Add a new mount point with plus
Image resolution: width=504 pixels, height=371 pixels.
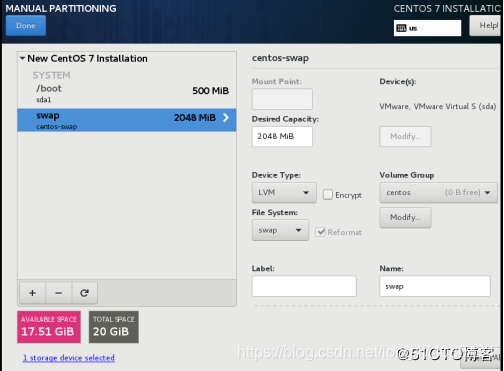pos(32,293)
